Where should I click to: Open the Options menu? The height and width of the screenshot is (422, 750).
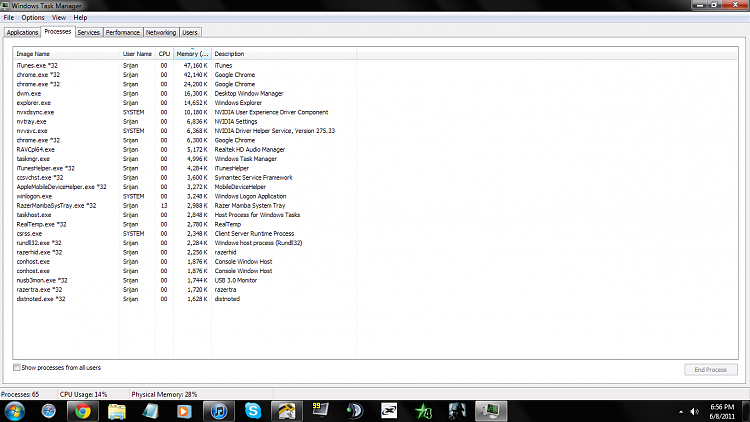click(x=33, y=18)
